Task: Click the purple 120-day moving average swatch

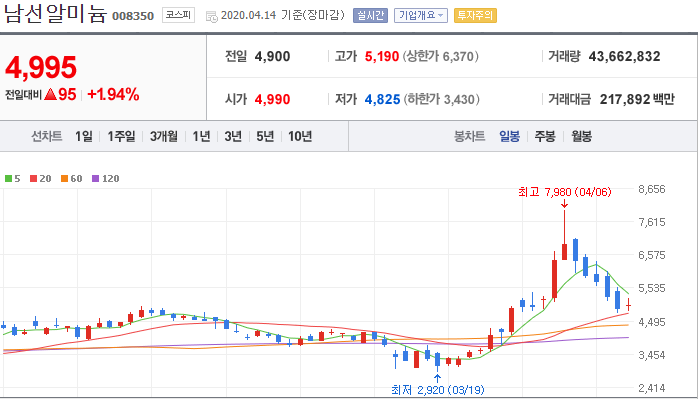Action: tap(96, 179)
